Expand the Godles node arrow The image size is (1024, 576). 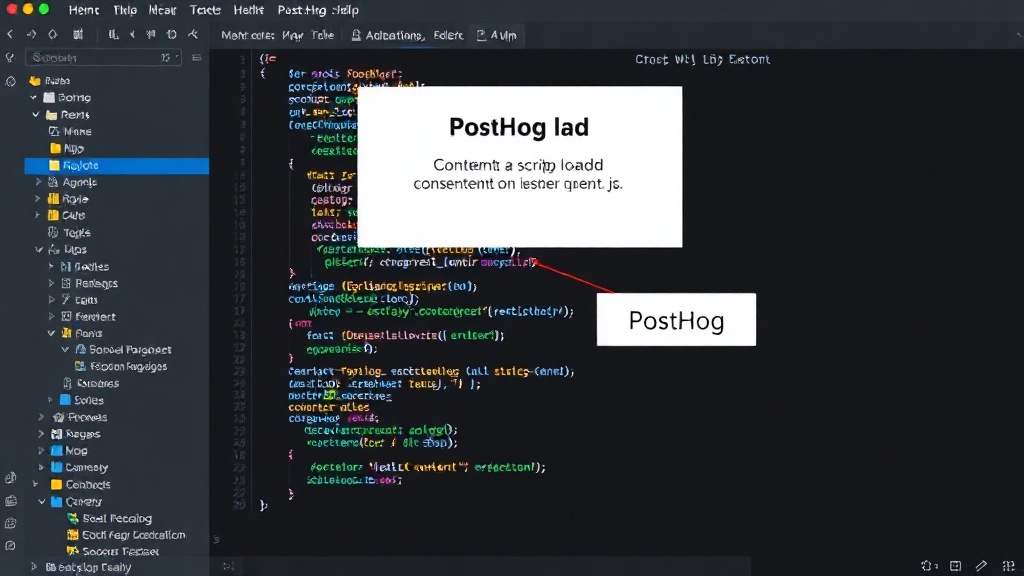click(x=51, y=266)
